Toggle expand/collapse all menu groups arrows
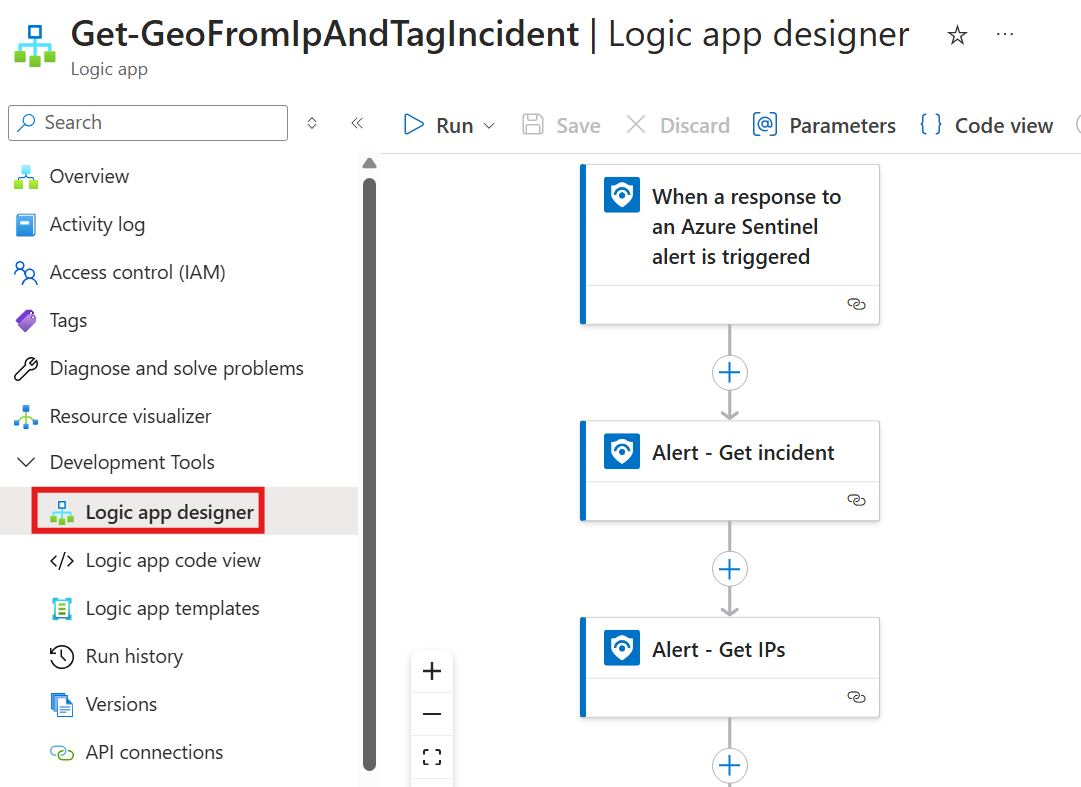Screen dimensions: 1081x787 pyautogui.click(x=312, y=123)
